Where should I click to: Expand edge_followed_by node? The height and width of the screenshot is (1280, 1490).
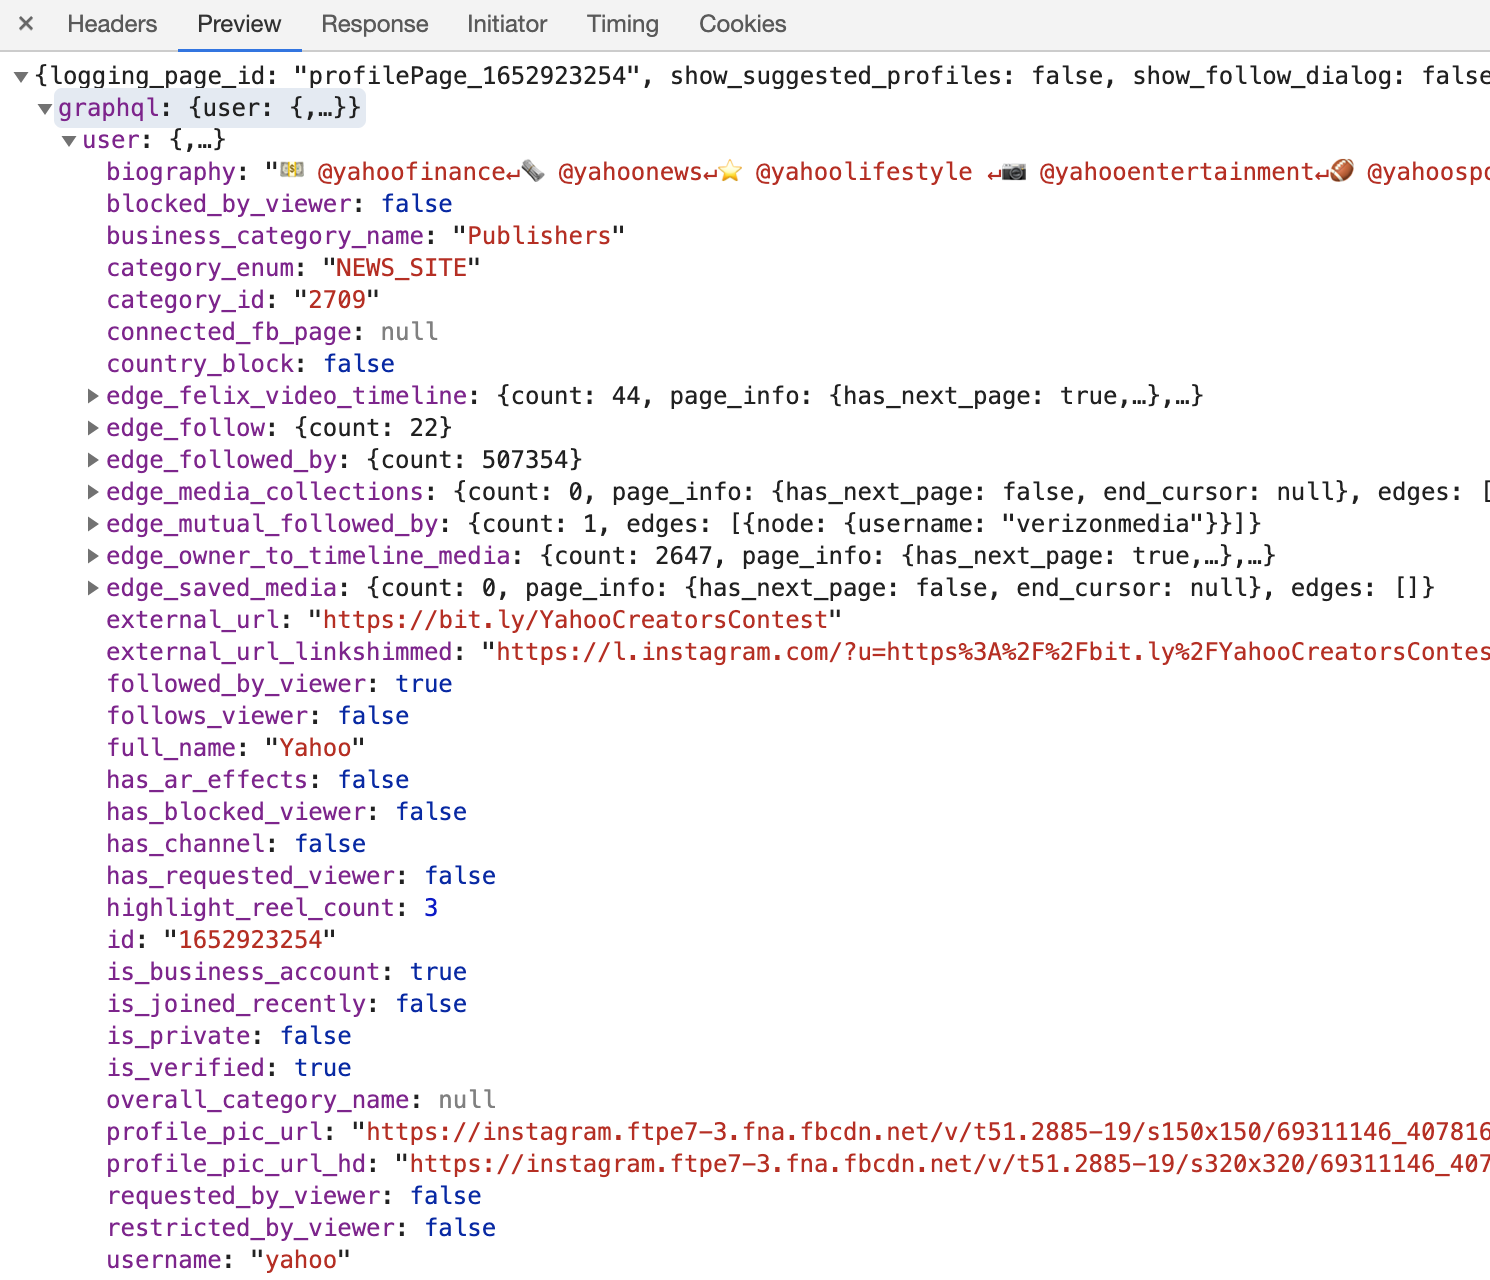coord(93,460)
